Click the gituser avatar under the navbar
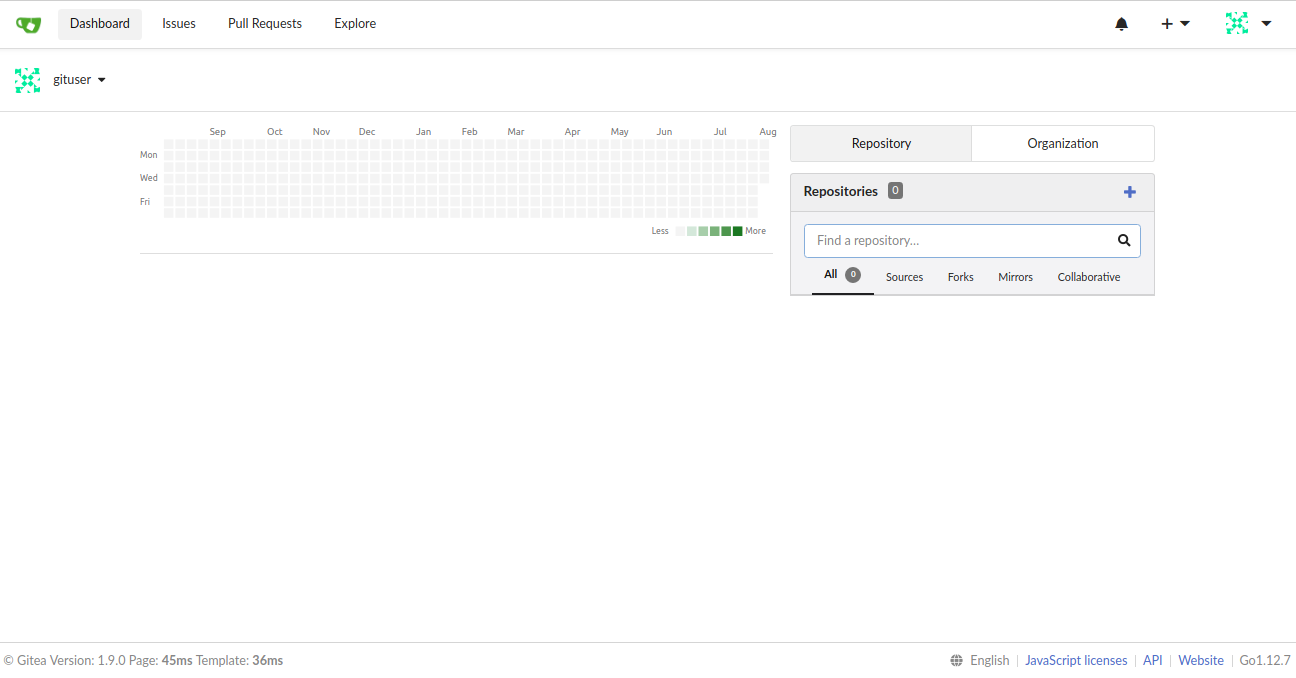 [28, 80]
